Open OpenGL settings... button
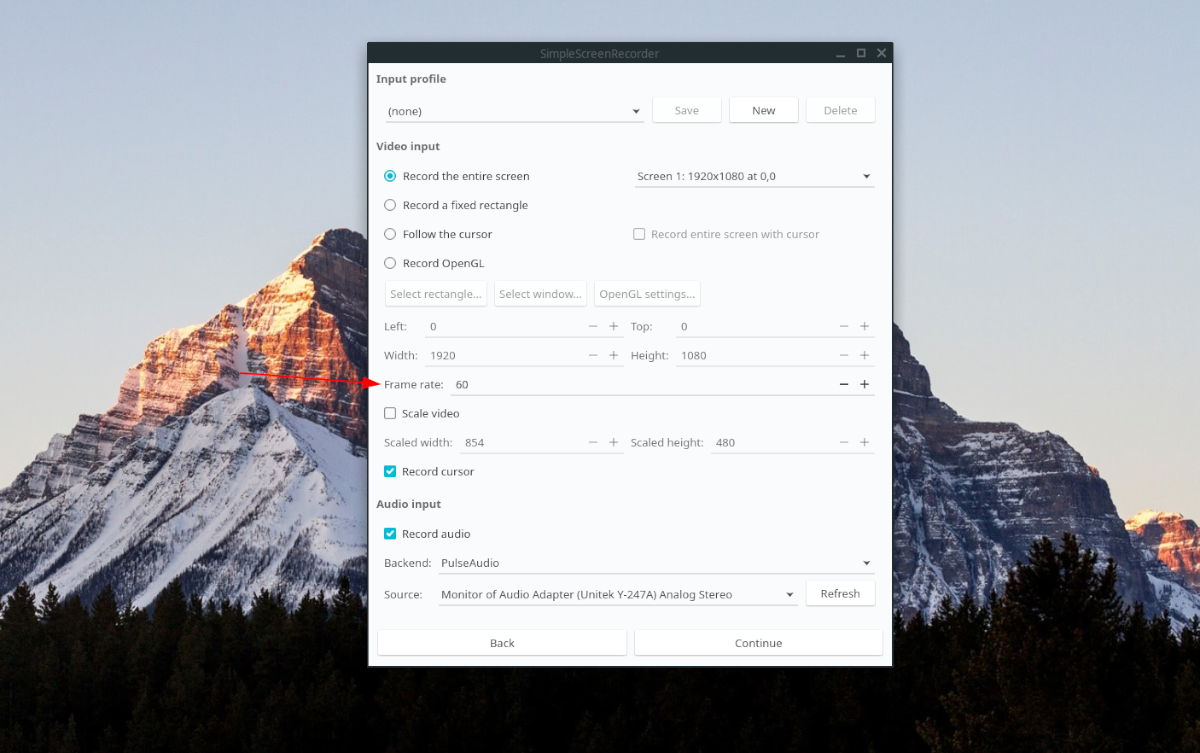The image size is (1200, 753). 648,294
